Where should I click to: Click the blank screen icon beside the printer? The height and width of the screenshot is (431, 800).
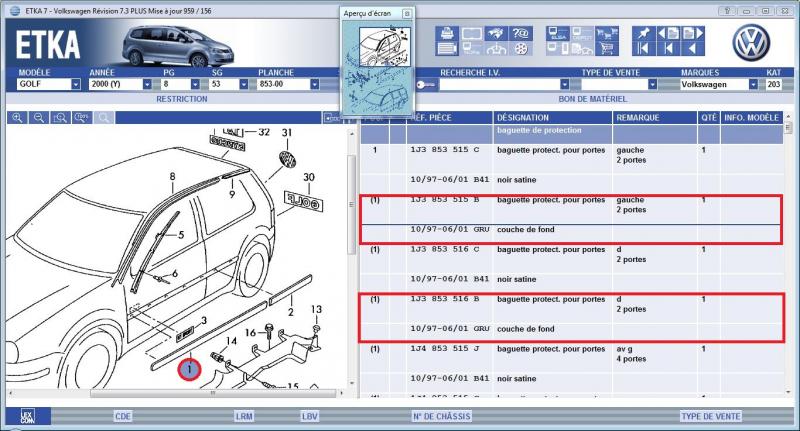472,34
